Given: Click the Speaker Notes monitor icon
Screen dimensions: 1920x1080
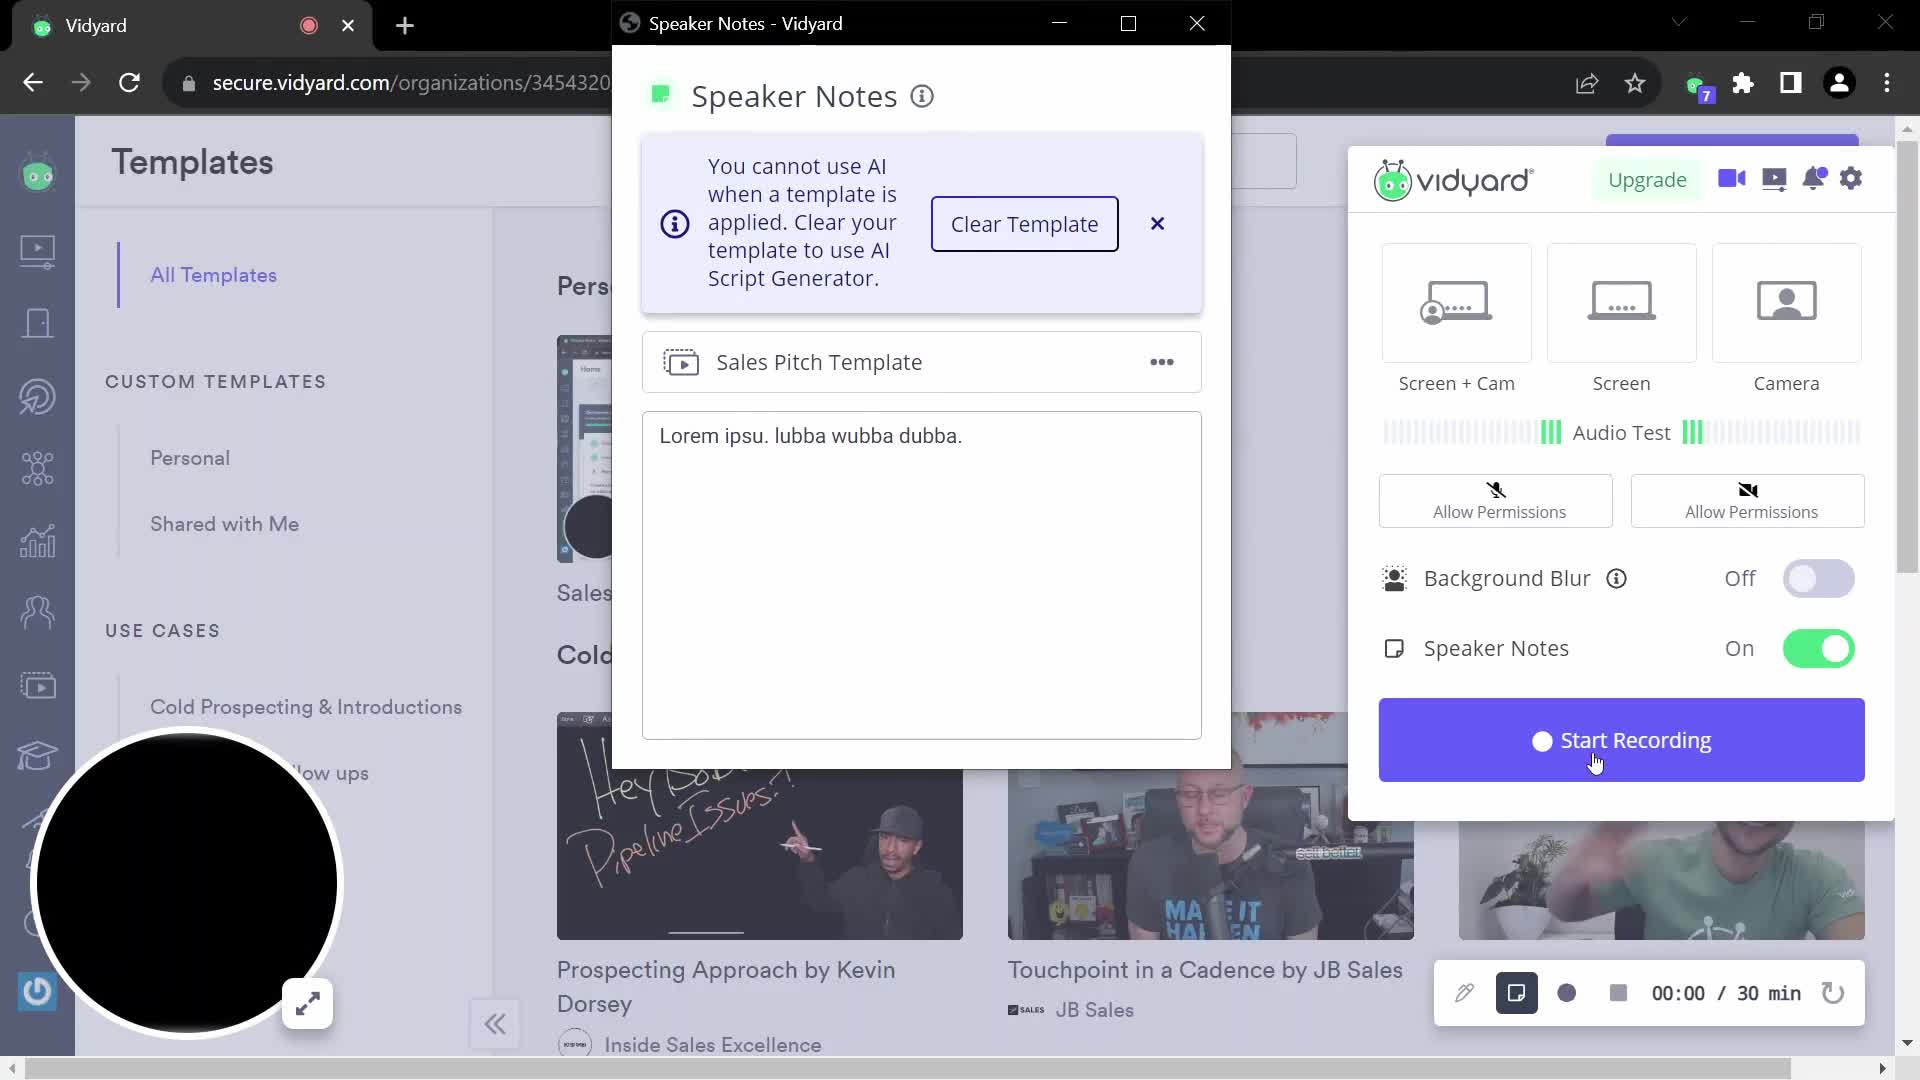Looking at the screenshot, I should [1394, 647].
